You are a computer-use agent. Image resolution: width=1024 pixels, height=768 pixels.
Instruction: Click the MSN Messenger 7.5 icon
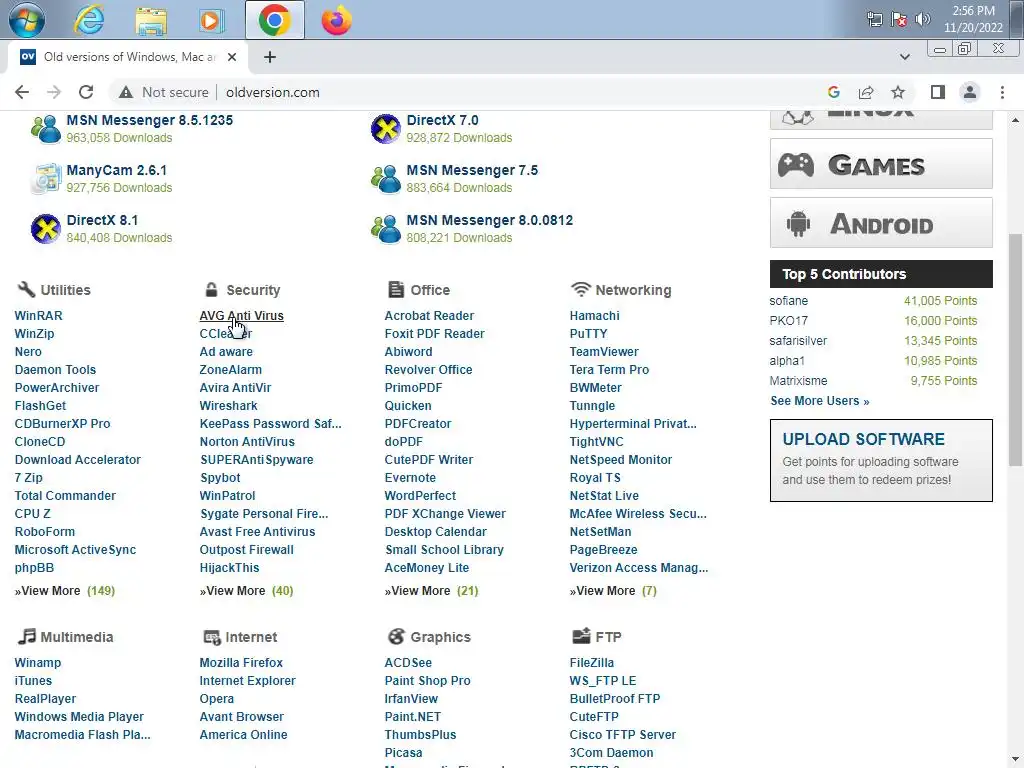(x=386, y=179)
